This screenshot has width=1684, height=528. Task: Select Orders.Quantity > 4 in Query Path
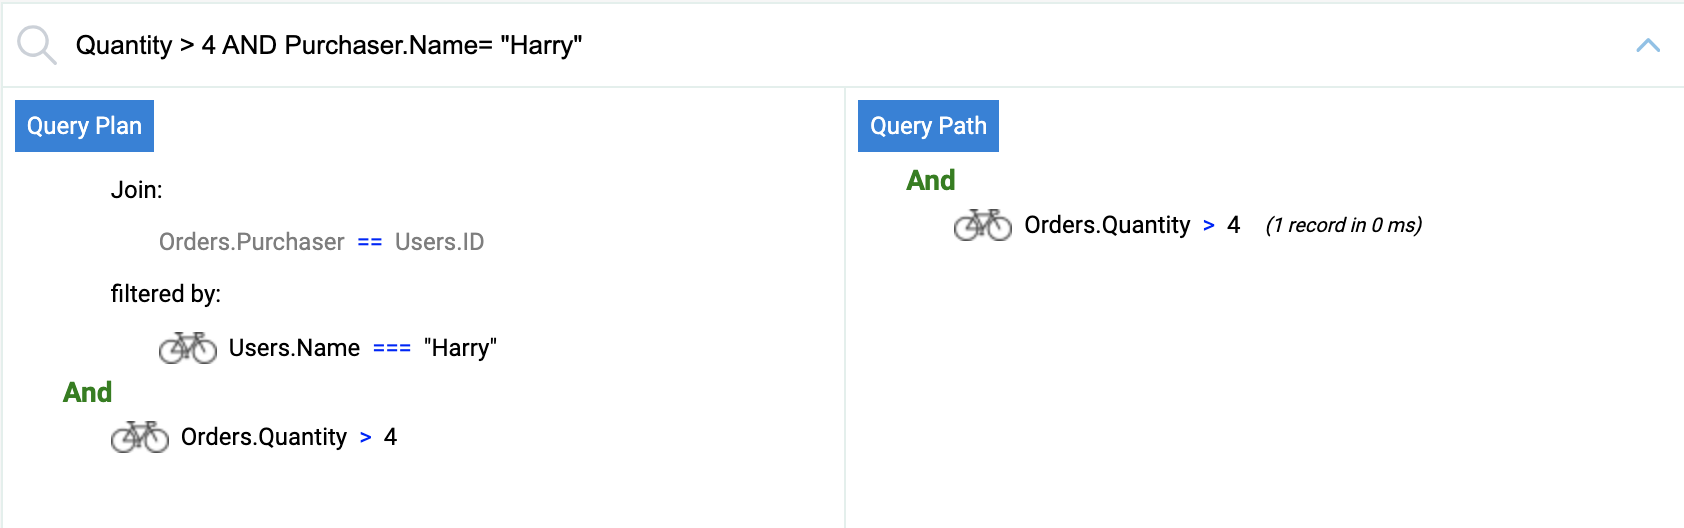(x=1132, y=225)
